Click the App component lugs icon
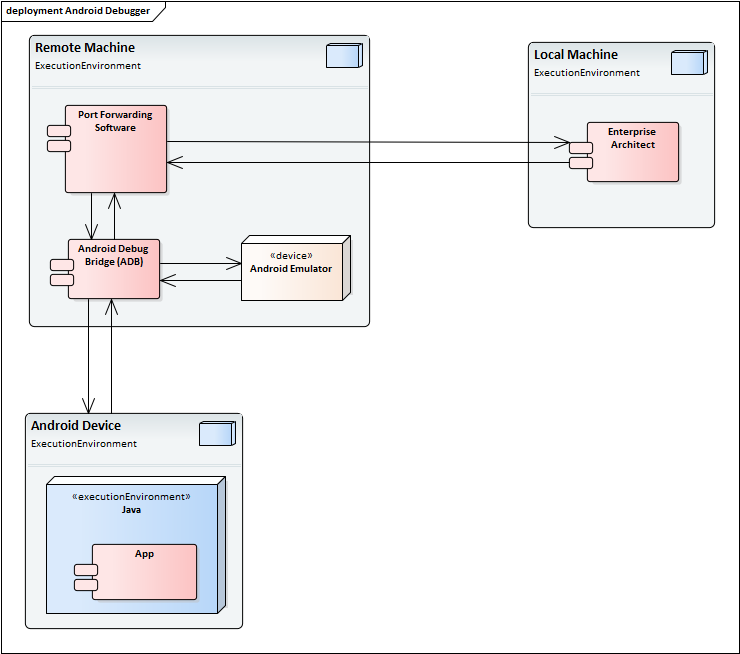The image size is (740, 654). [86, 576]
